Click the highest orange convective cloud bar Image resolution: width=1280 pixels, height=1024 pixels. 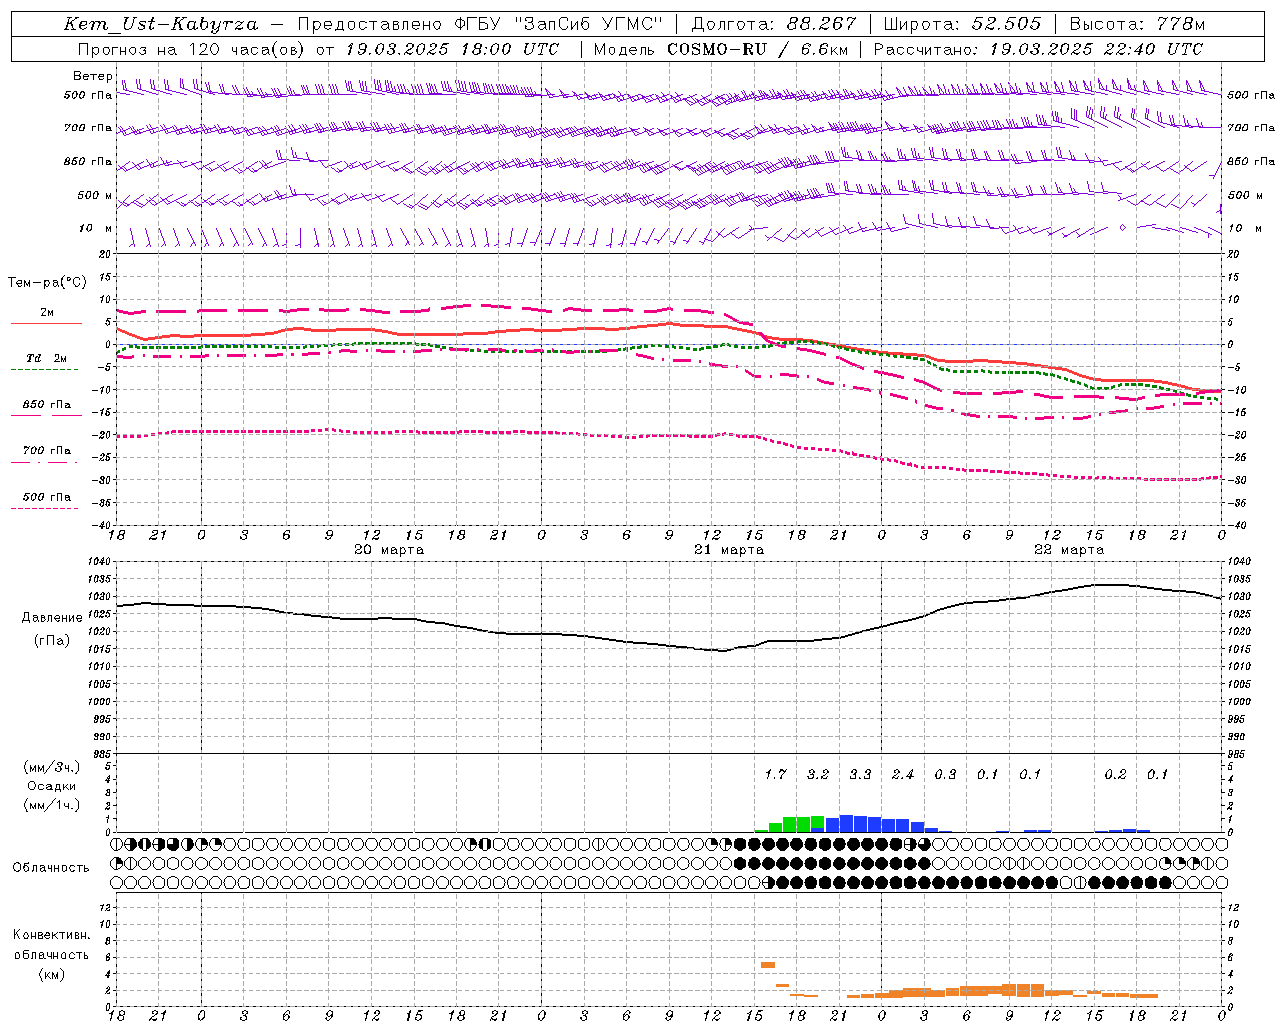(768, 965)
